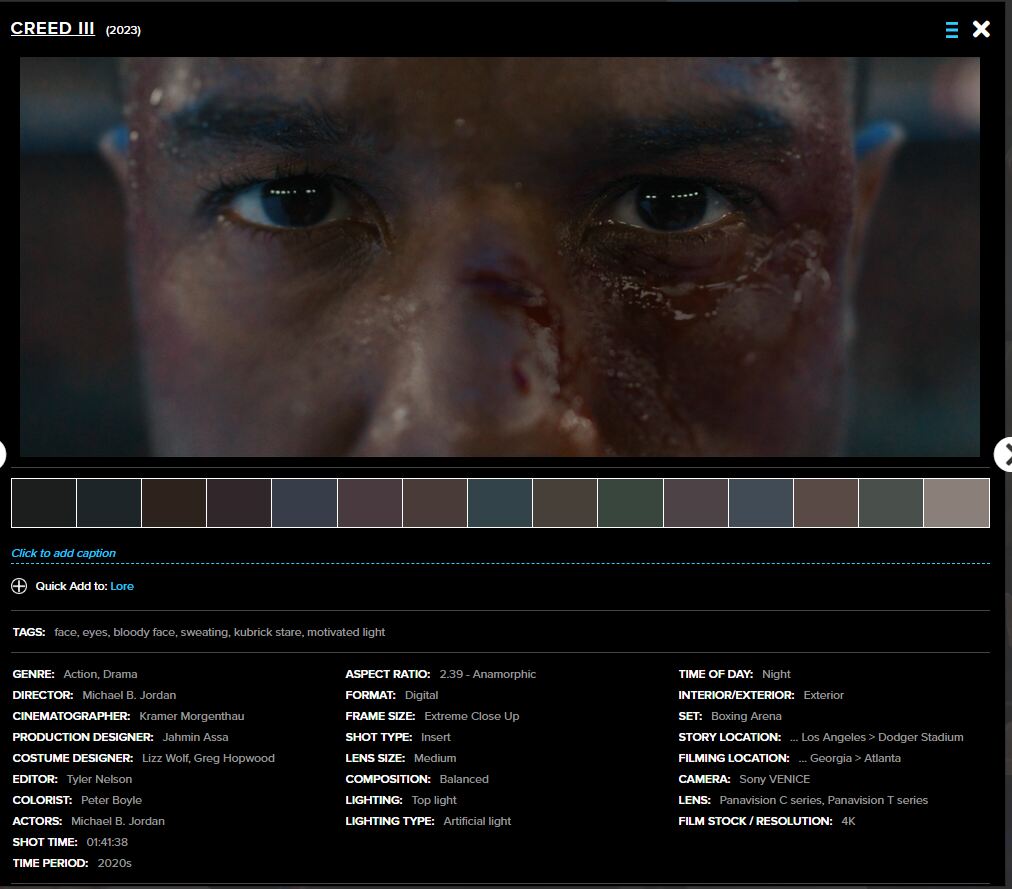Open the CREED III title link

click(x=52, y=29)
